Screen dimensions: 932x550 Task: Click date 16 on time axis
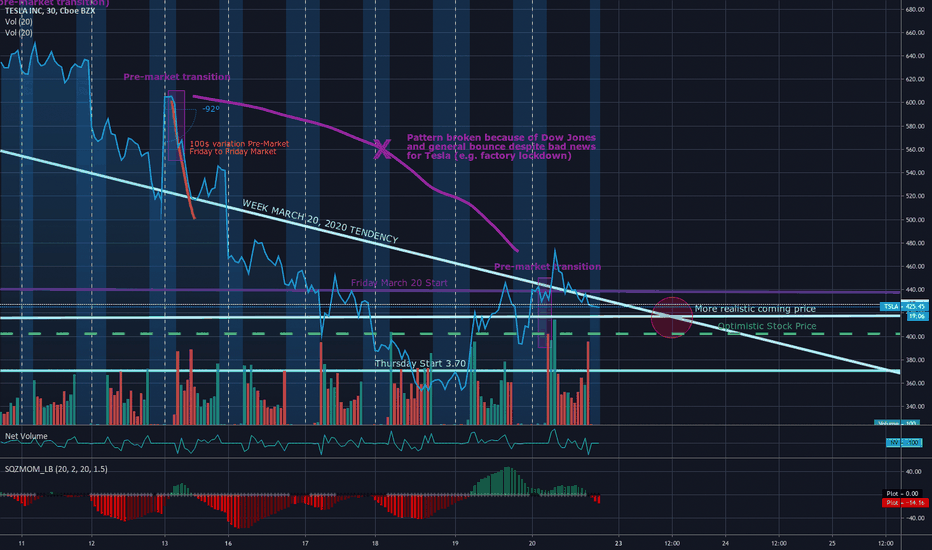click(x=228, y=543)
